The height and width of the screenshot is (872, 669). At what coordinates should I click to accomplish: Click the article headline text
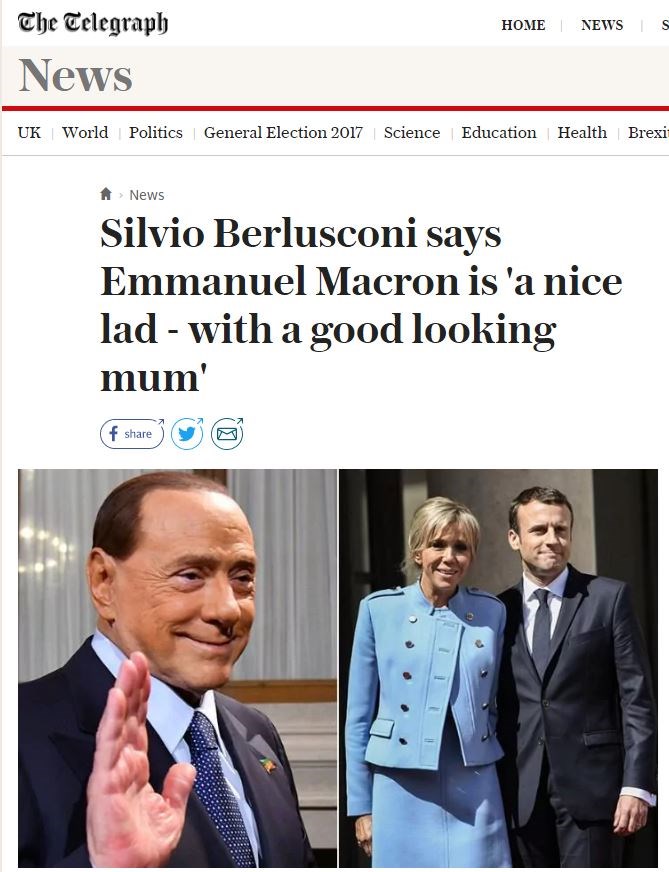tap(360, 307)
